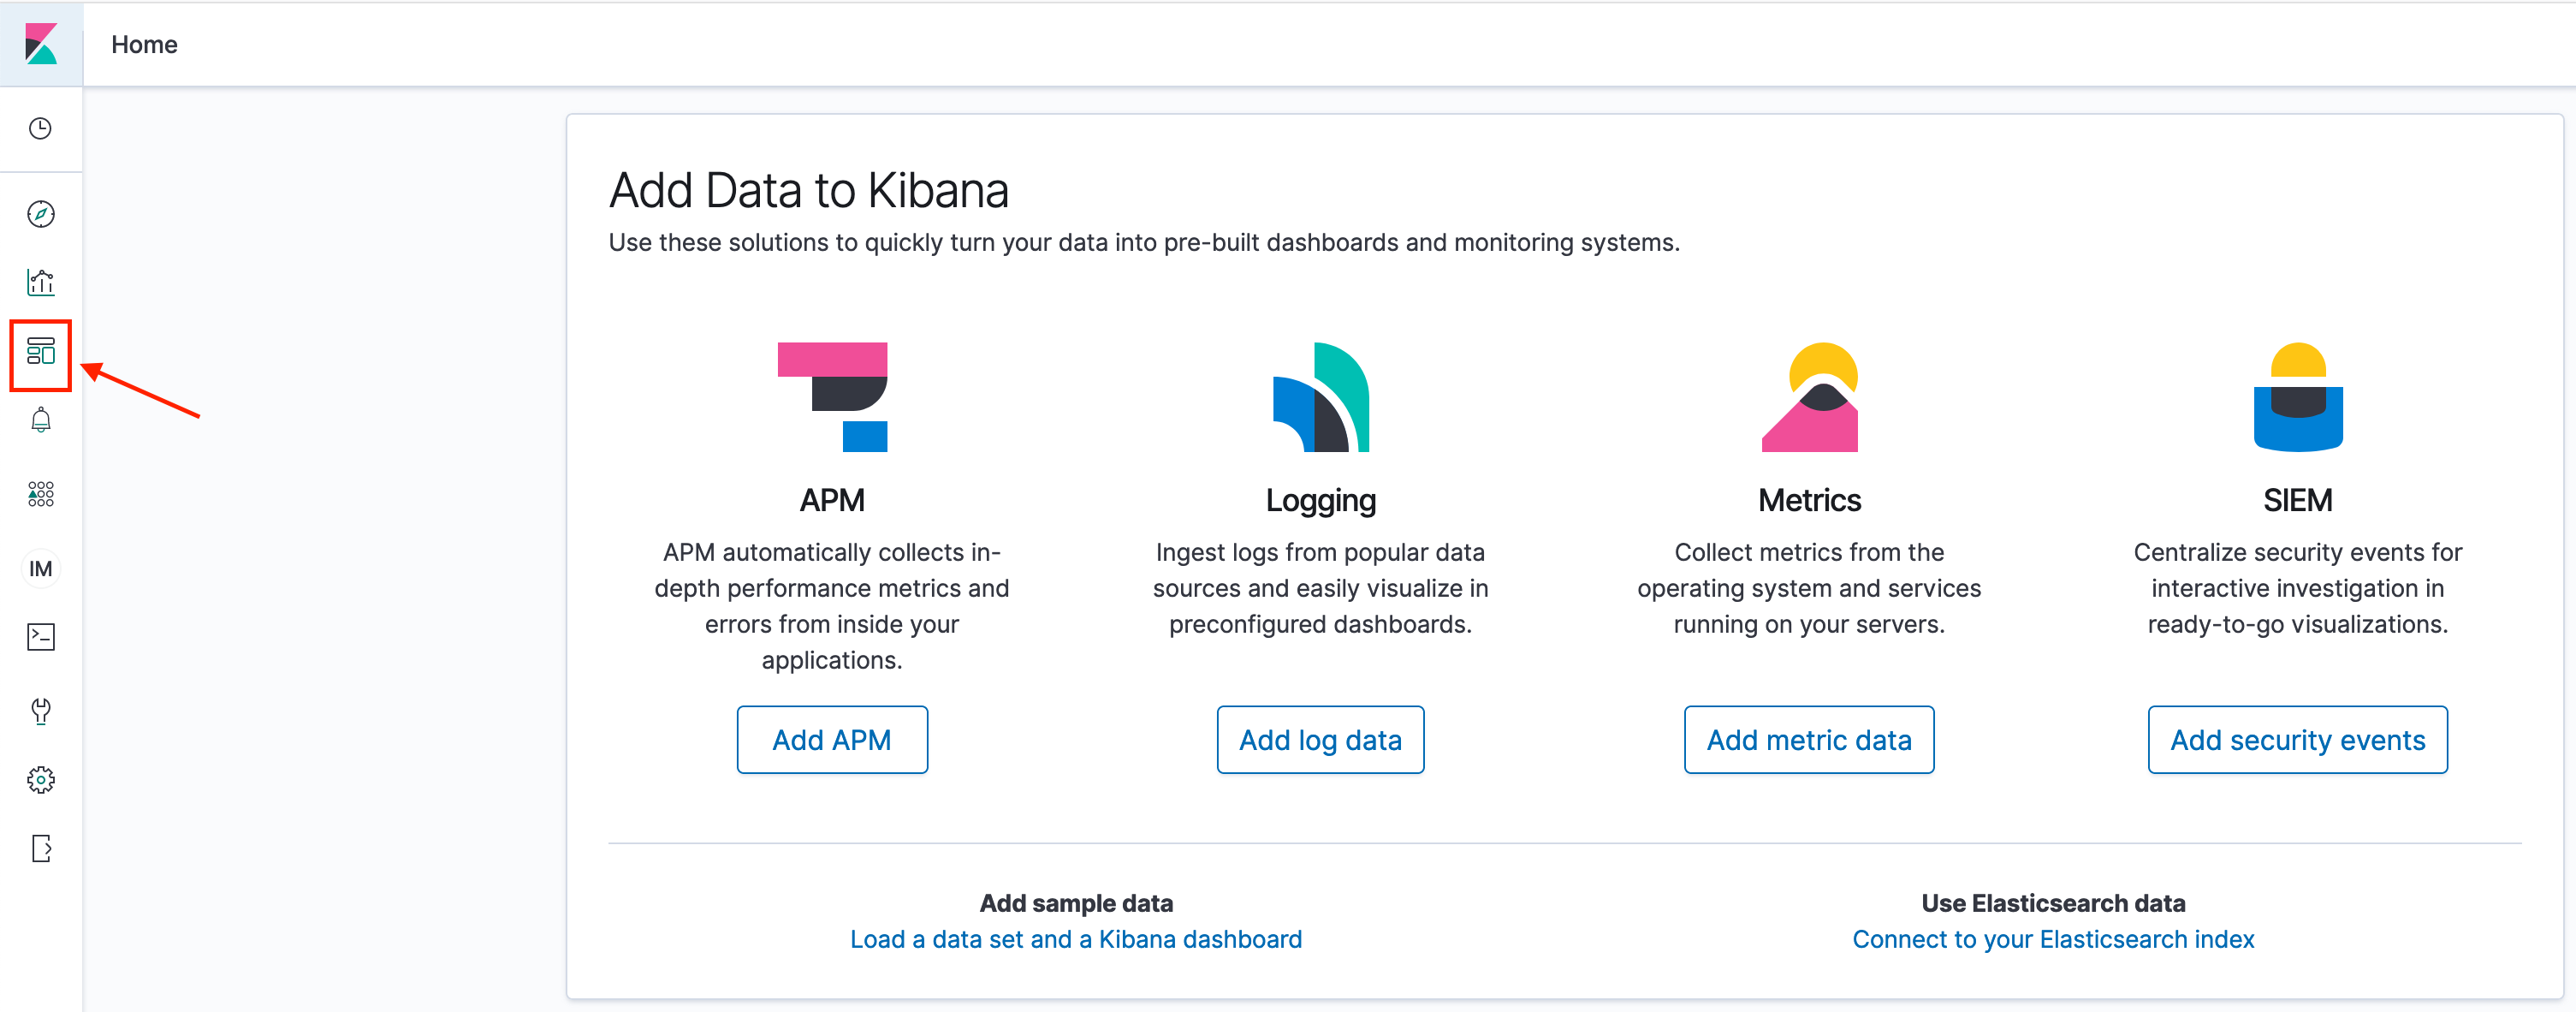Click the APM logo graphic
This screenshot has height=1012, width=2576.
click(832, 397)
